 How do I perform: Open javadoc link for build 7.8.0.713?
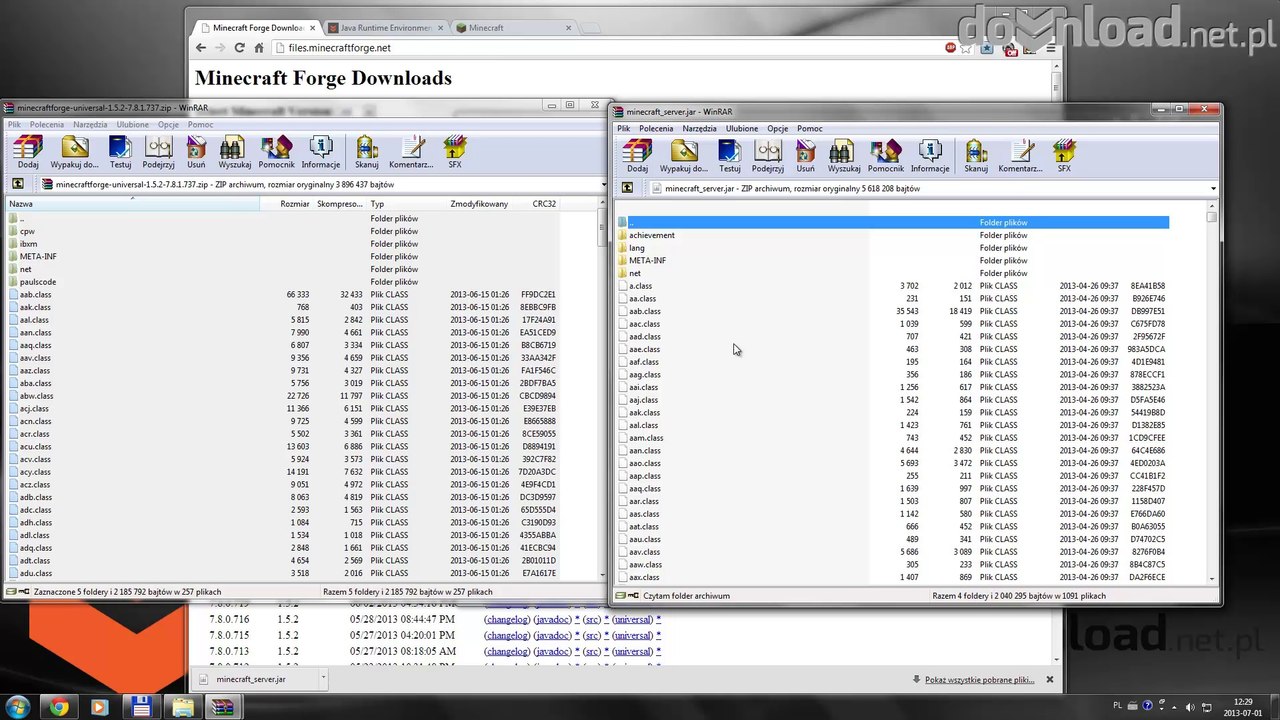(552, 651)
